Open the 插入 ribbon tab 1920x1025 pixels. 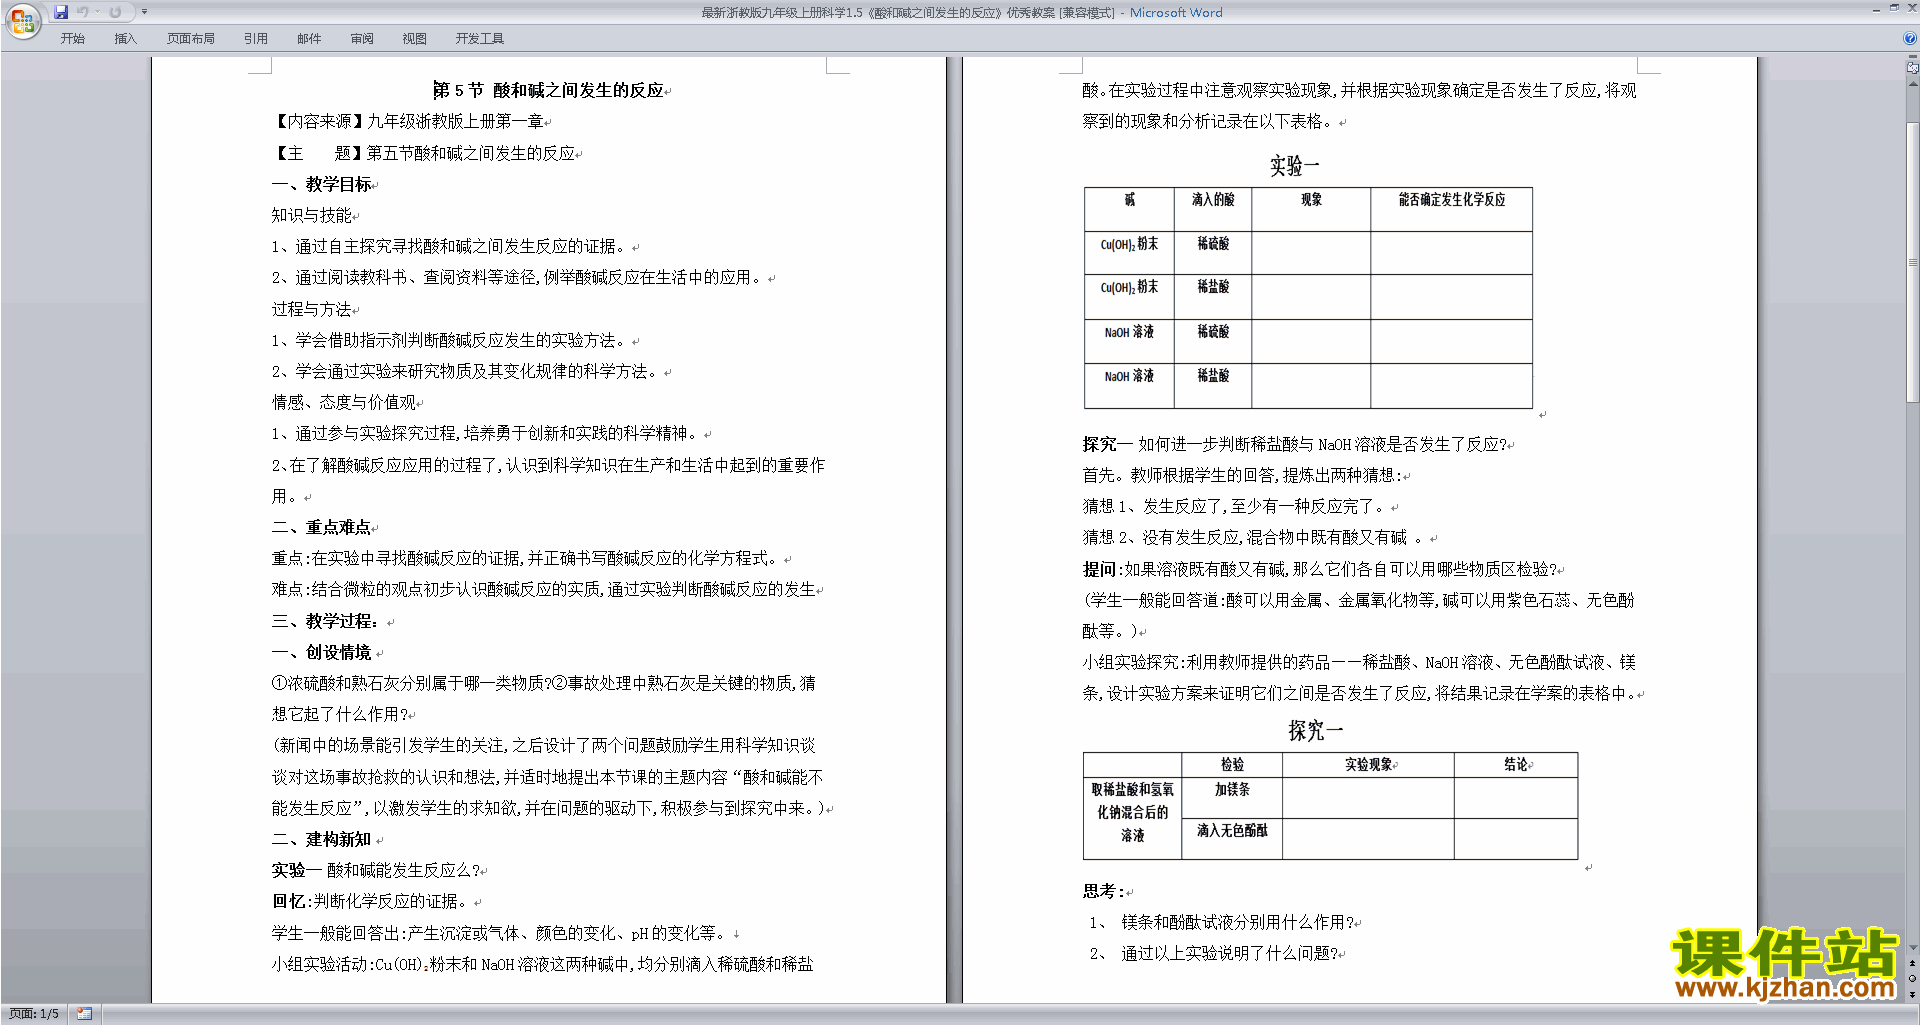(125, 39)
